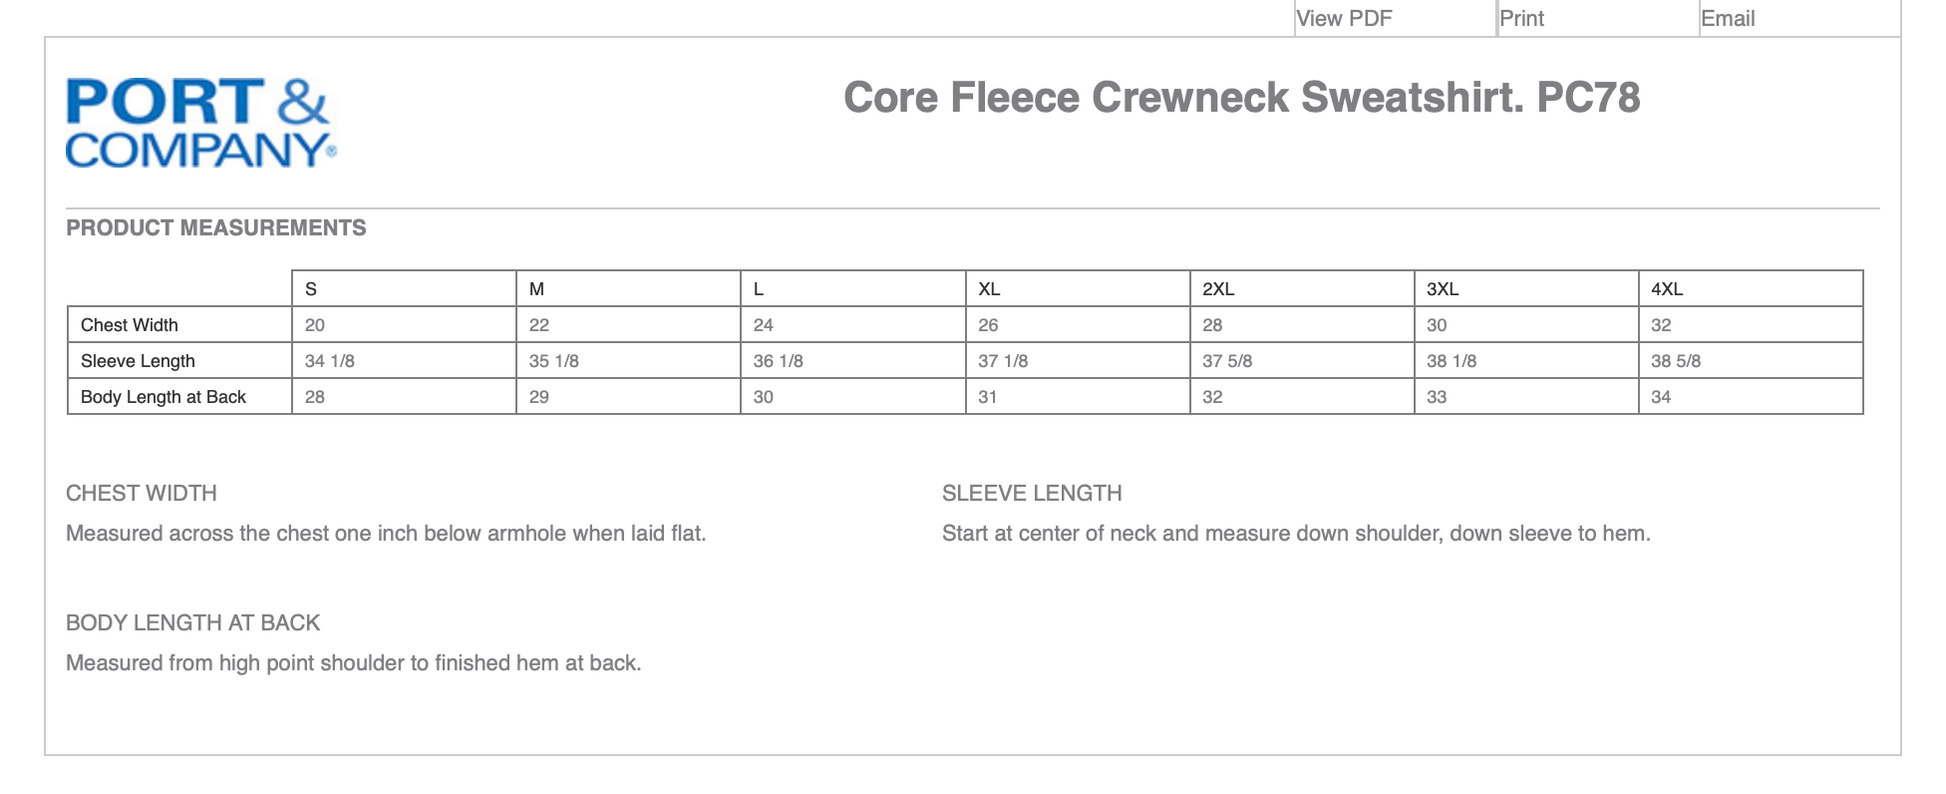Select the M size column header

537,289
